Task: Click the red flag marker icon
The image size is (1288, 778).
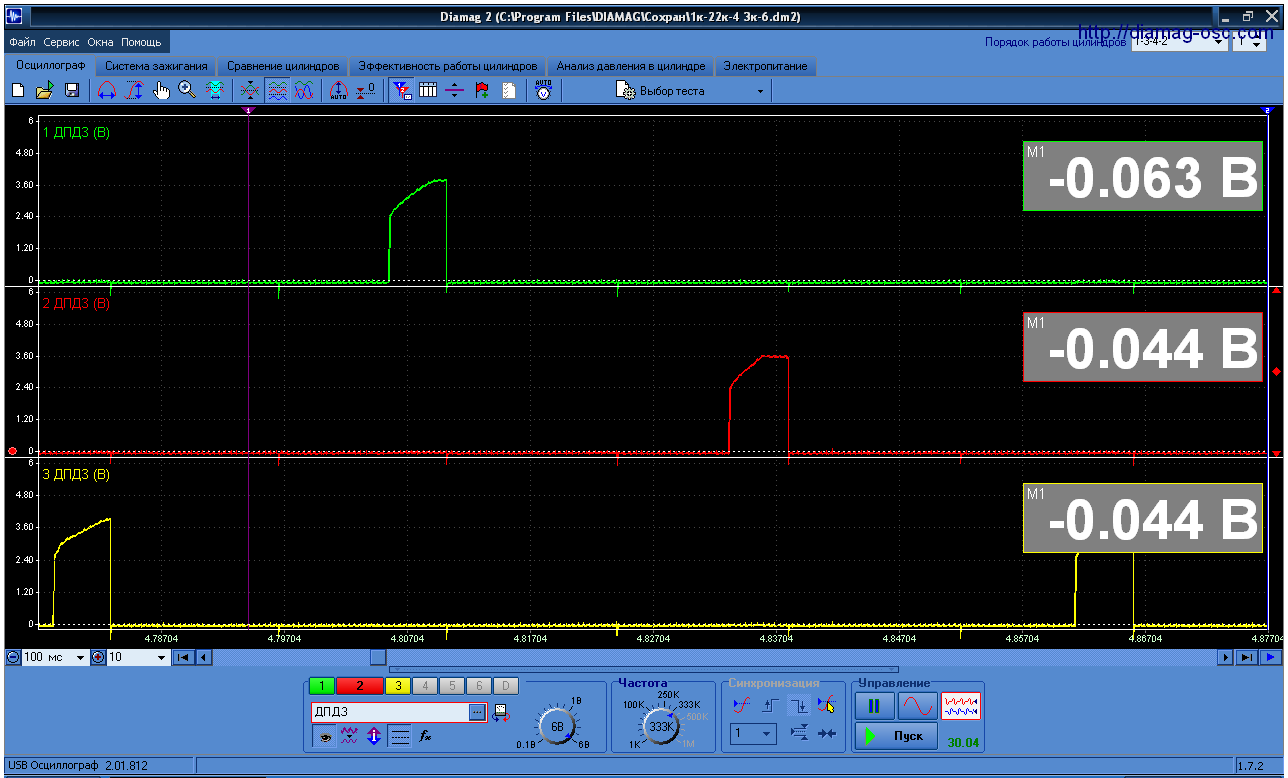Action: point(482,91)
